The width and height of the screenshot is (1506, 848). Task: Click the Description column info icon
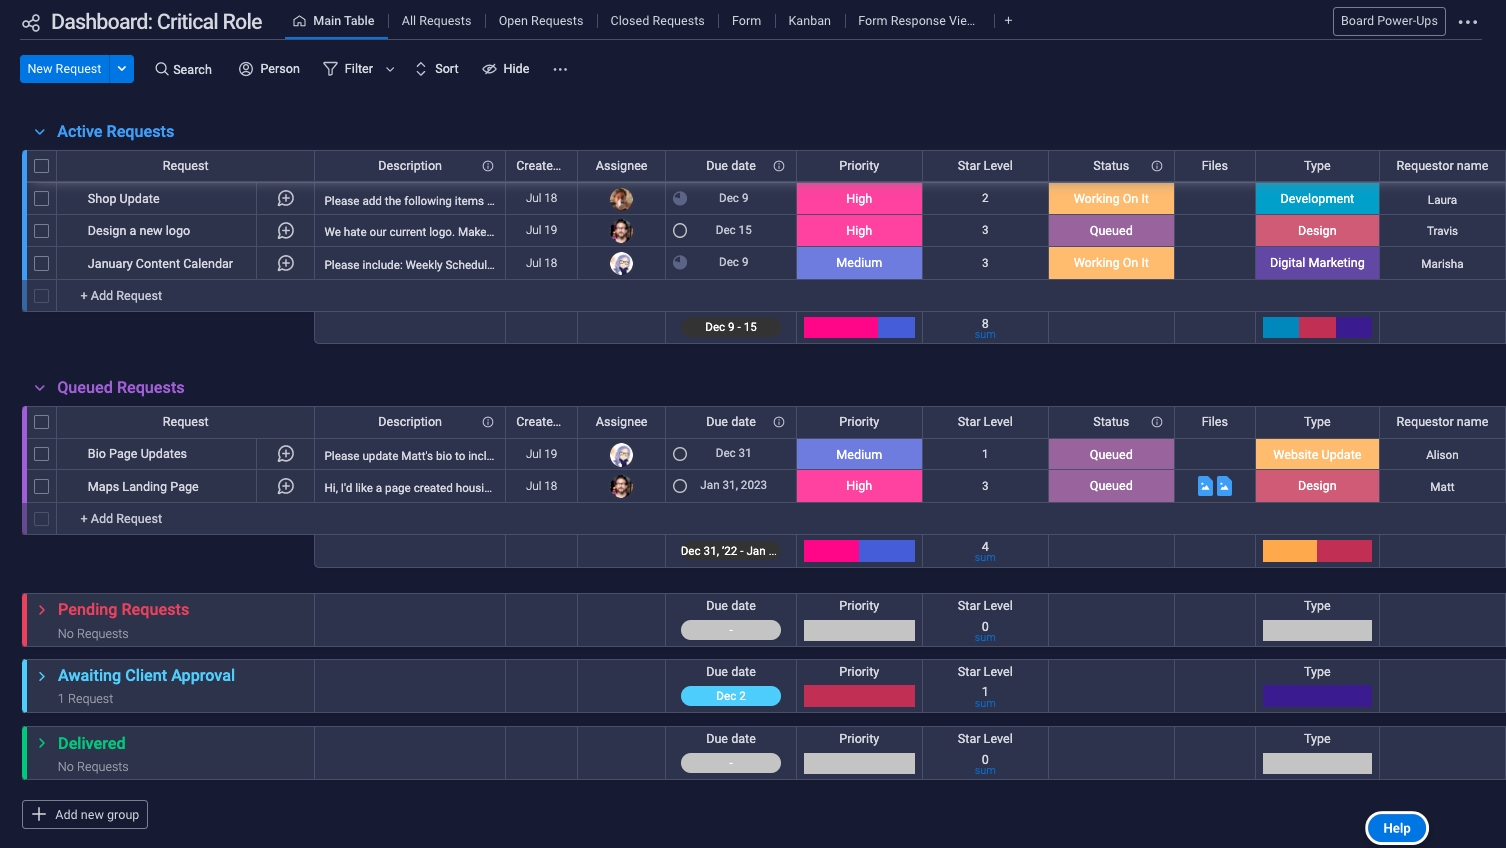coord(488,166)
